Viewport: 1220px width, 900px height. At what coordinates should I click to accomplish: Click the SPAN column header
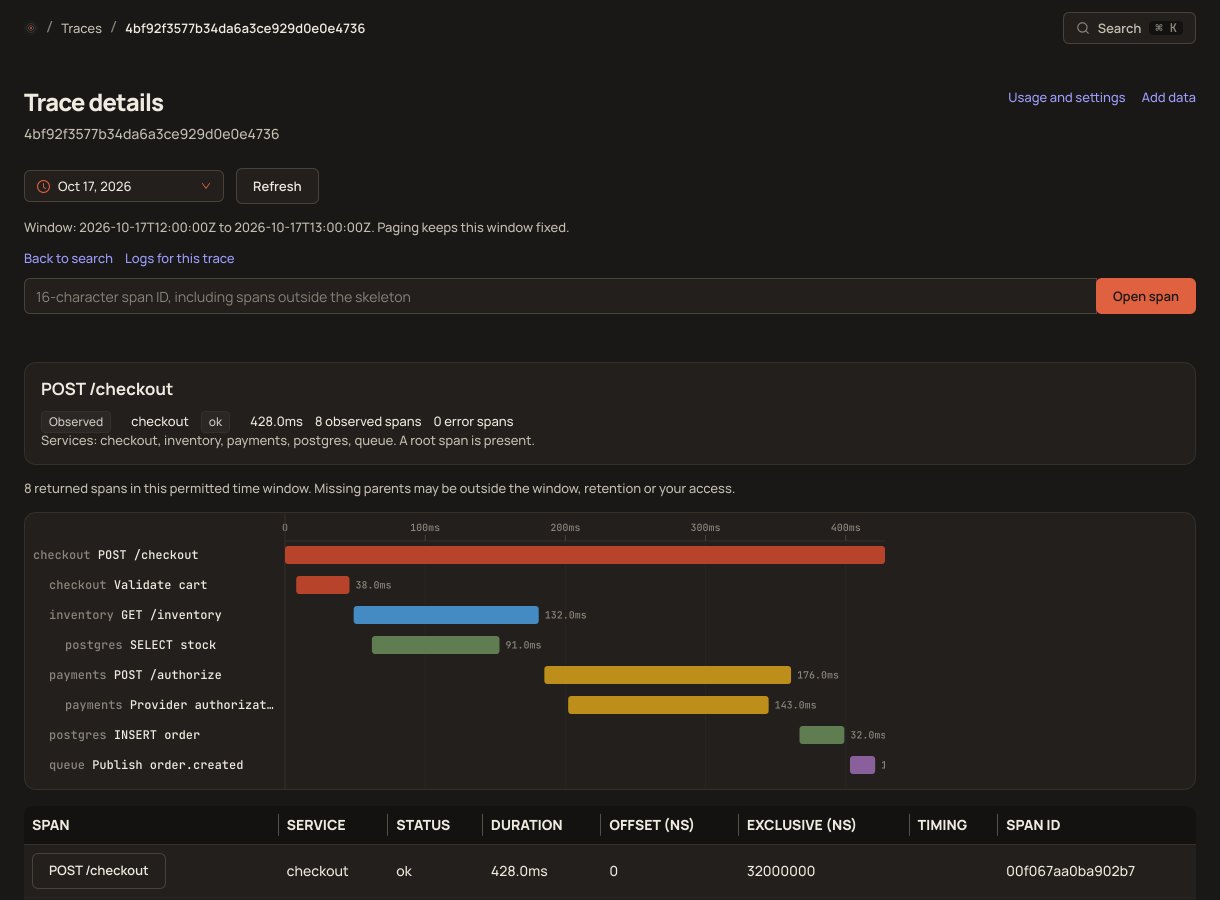pyautogui.click(x=51, y=825)
